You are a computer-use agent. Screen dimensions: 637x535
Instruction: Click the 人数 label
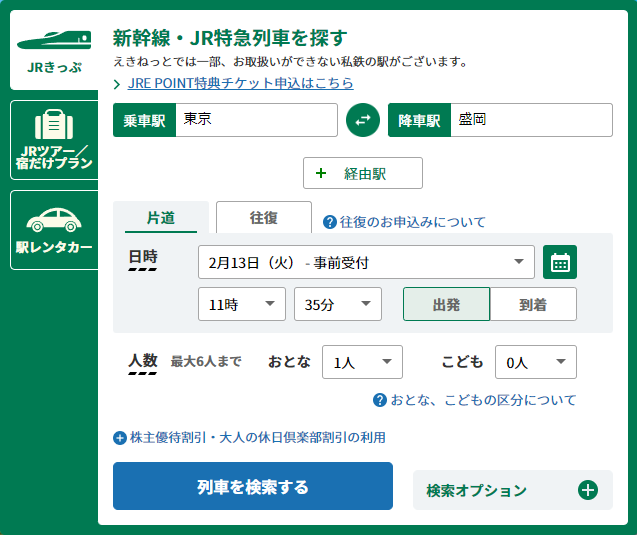(143, 361)
